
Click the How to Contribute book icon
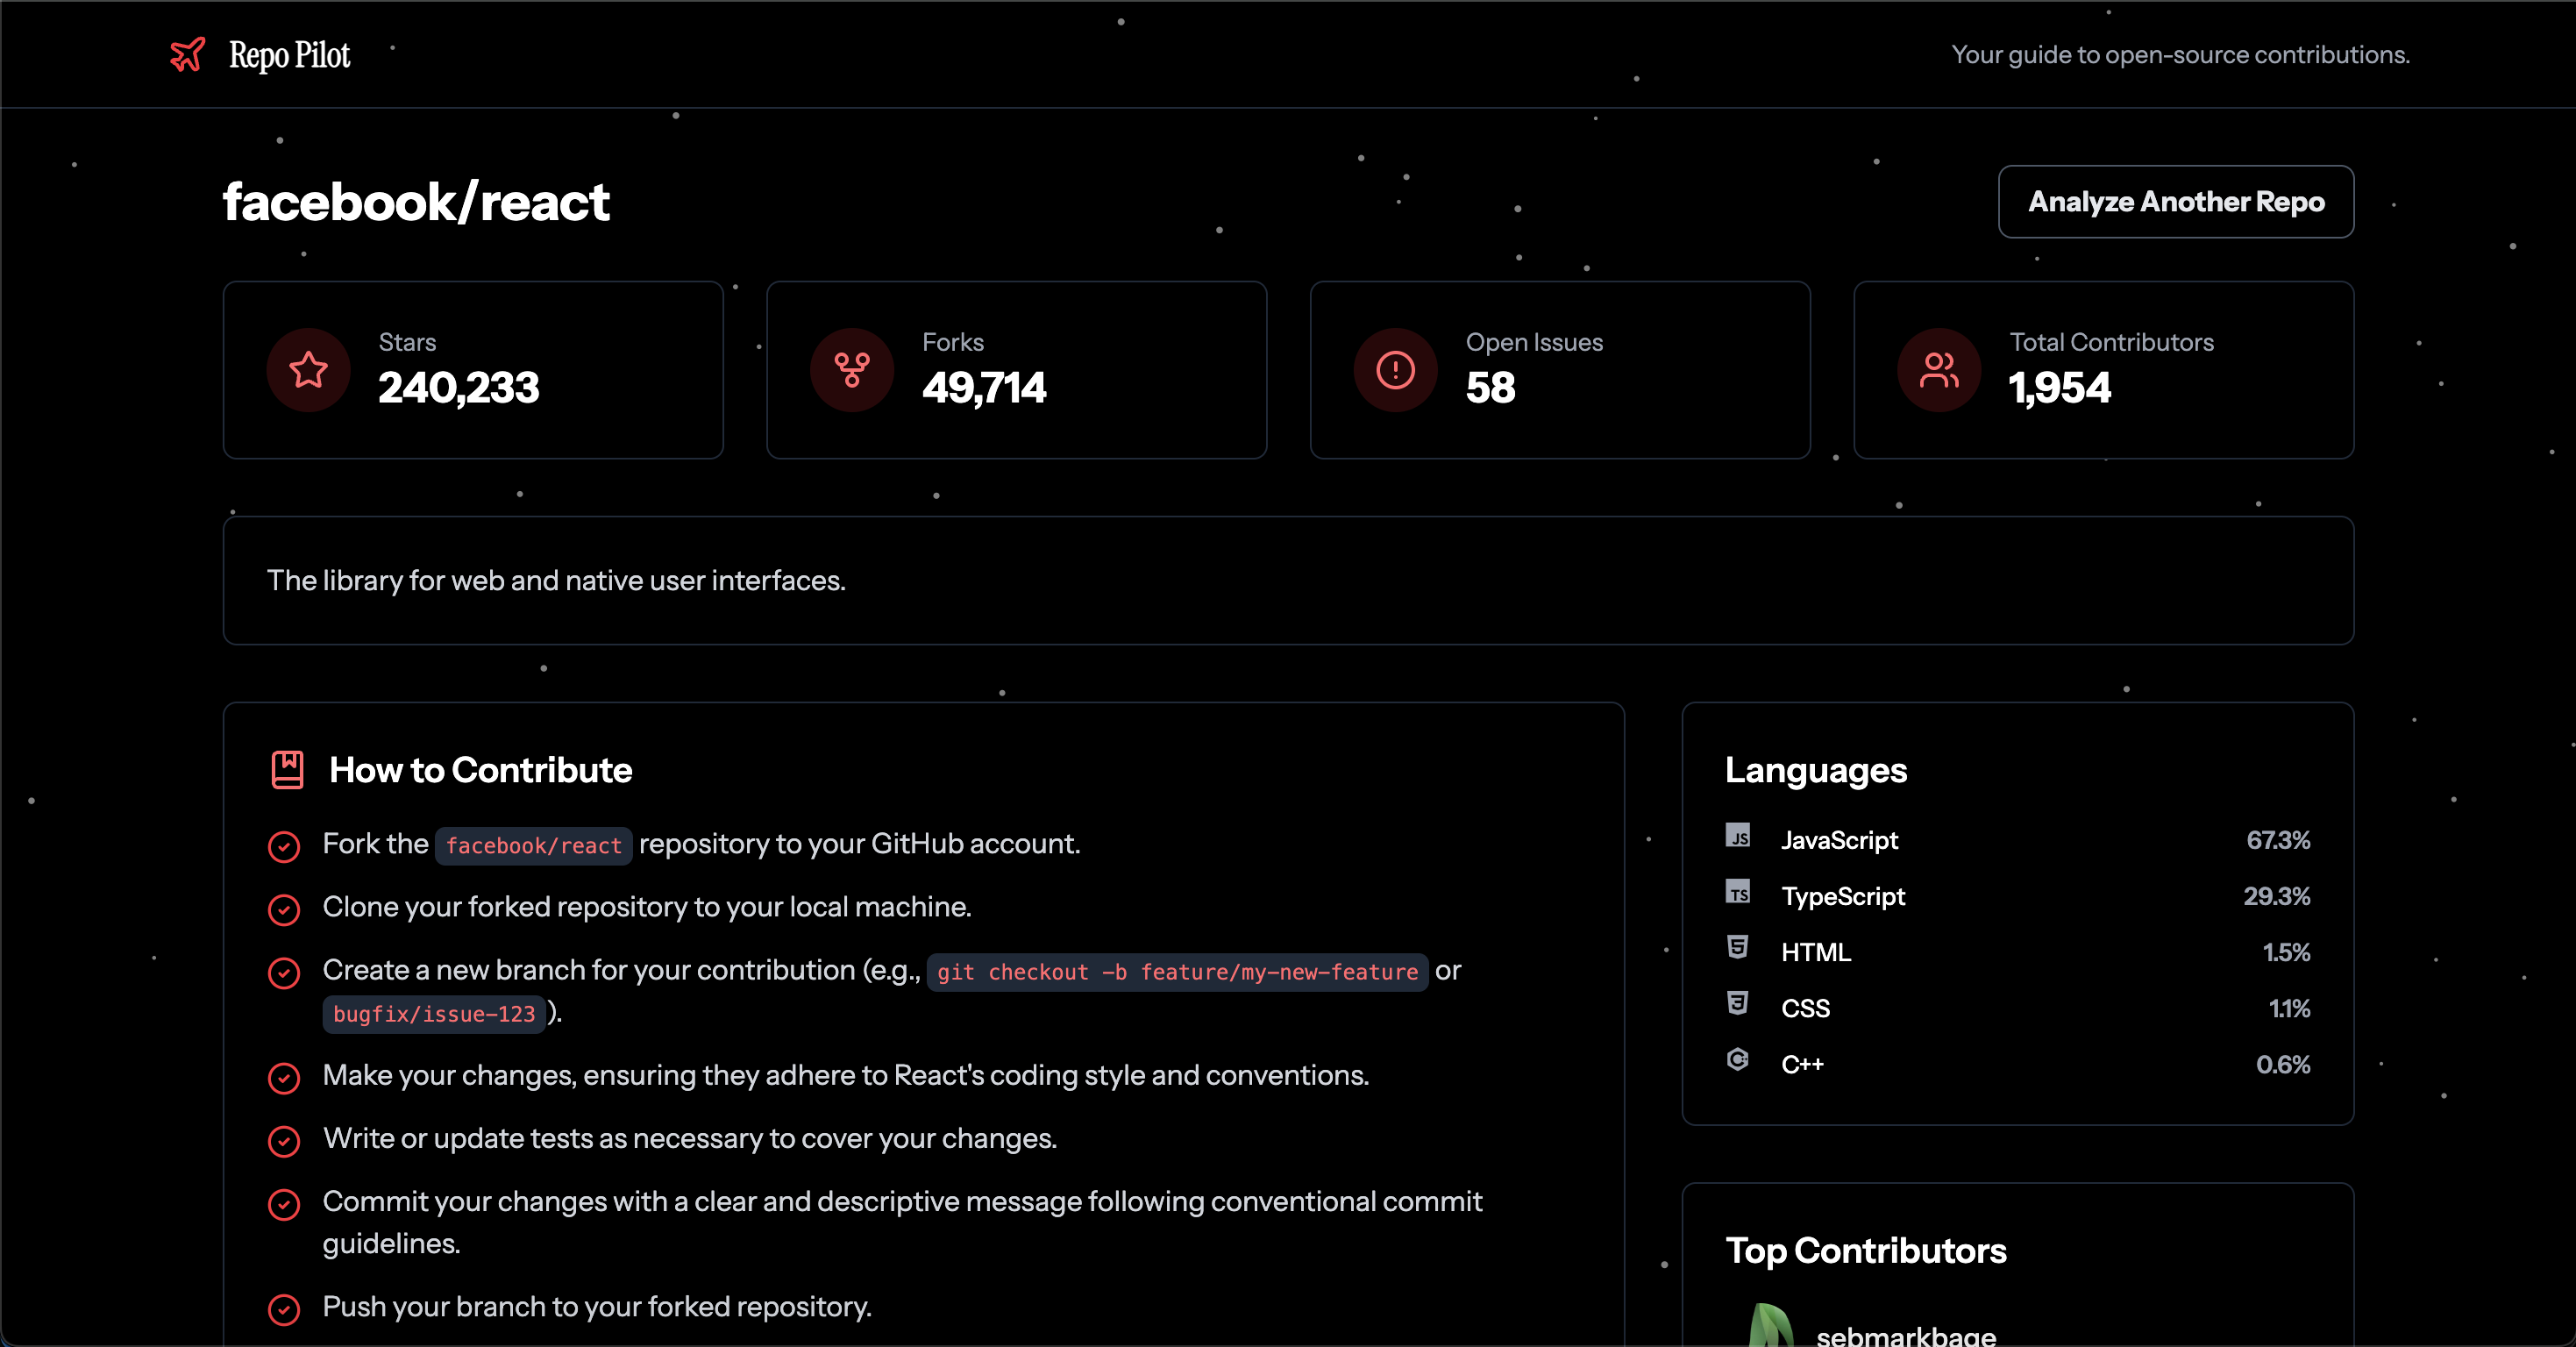287,769
